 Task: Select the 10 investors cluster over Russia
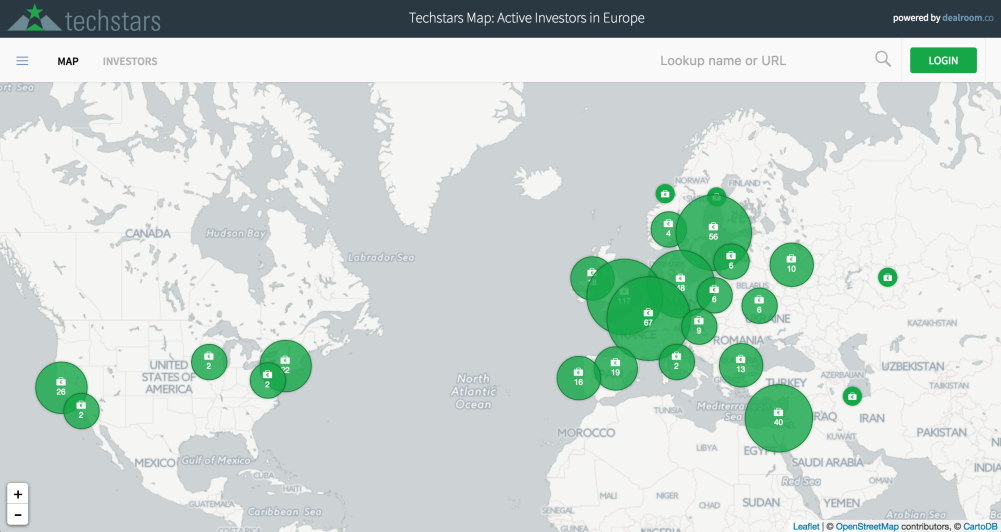792,264
